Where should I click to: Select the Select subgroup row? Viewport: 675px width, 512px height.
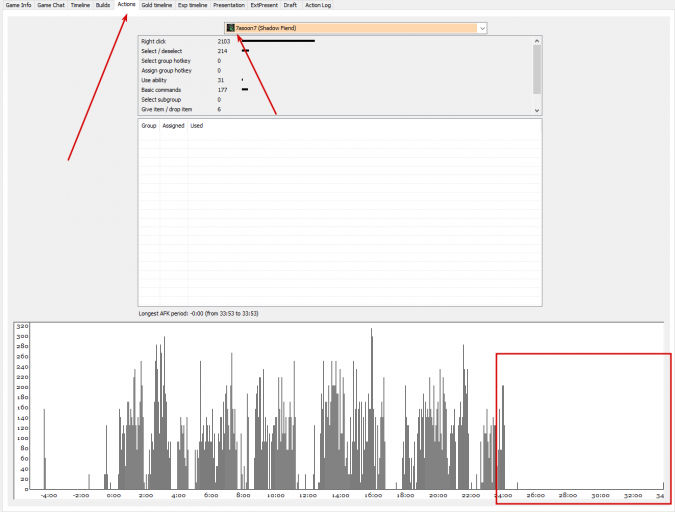tap(335, 99)
